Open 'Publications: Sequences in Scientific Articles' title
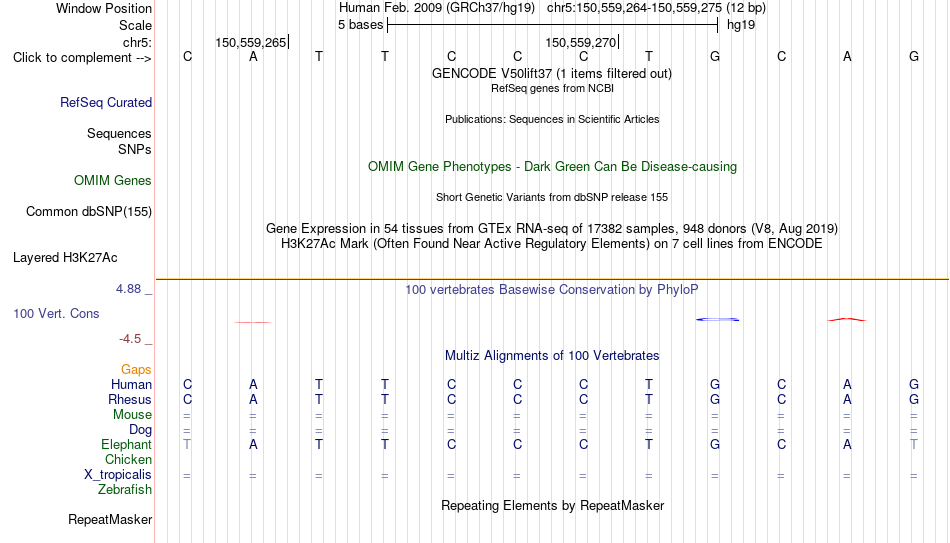Viewport: 950px width, 543px height. (x=552, y=119)
